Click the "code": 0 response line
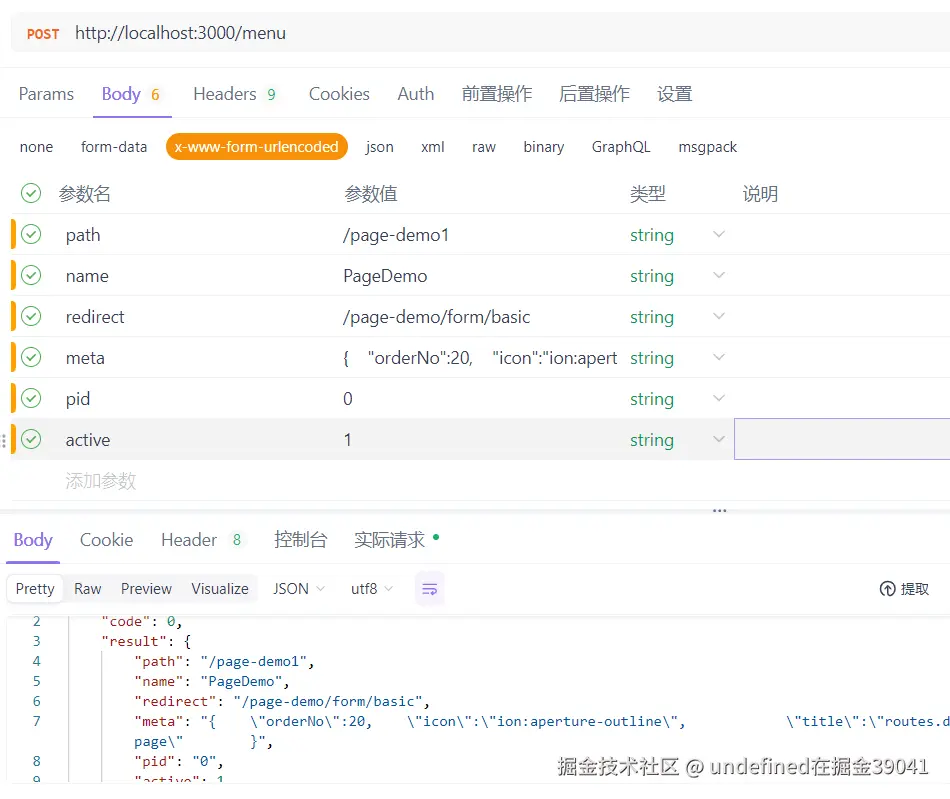 coord(142,621)
